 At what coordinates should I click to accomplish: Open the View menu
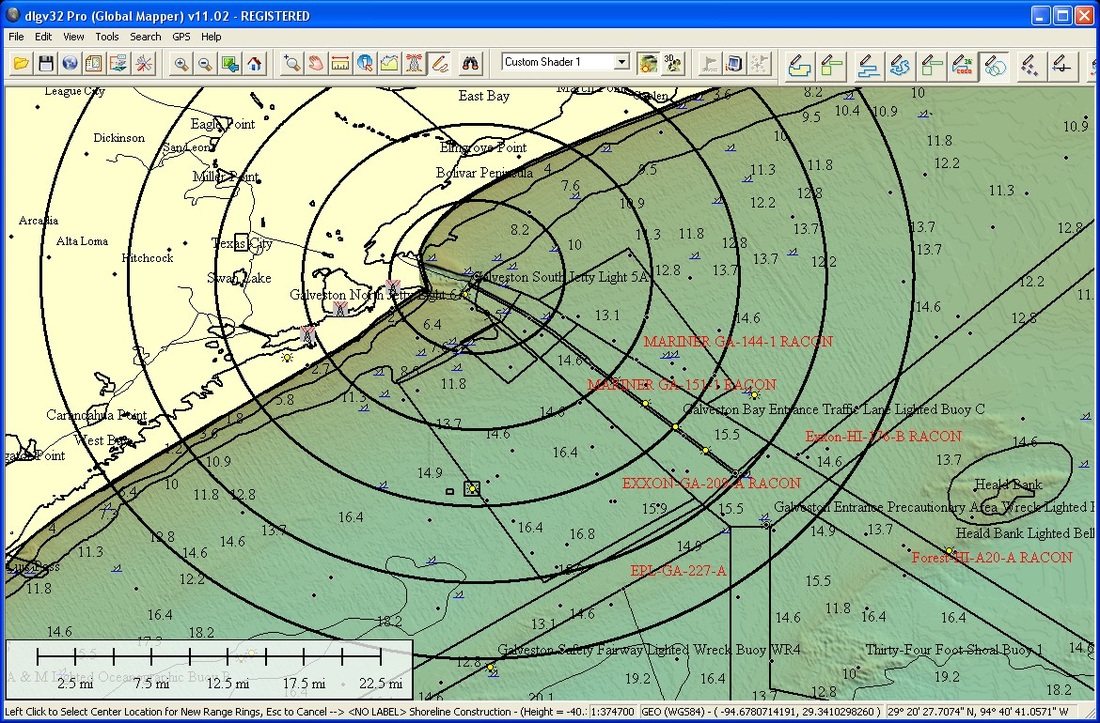[x=74, y=36]
